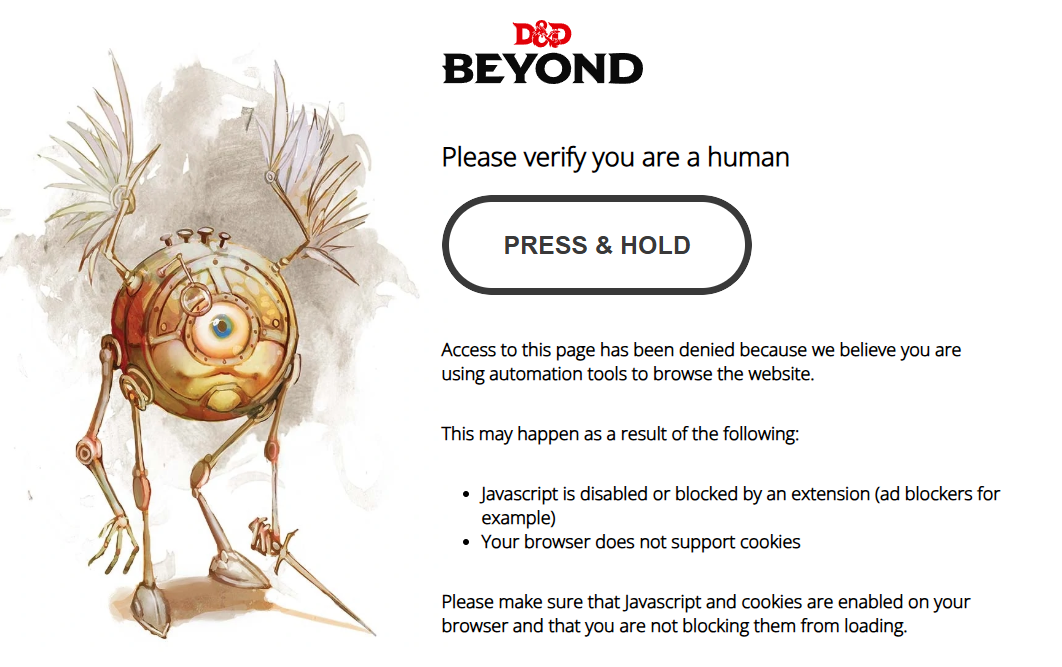
Task: Click the 'Please make sure that Javascript' paragraph
Action: (706, 614)
